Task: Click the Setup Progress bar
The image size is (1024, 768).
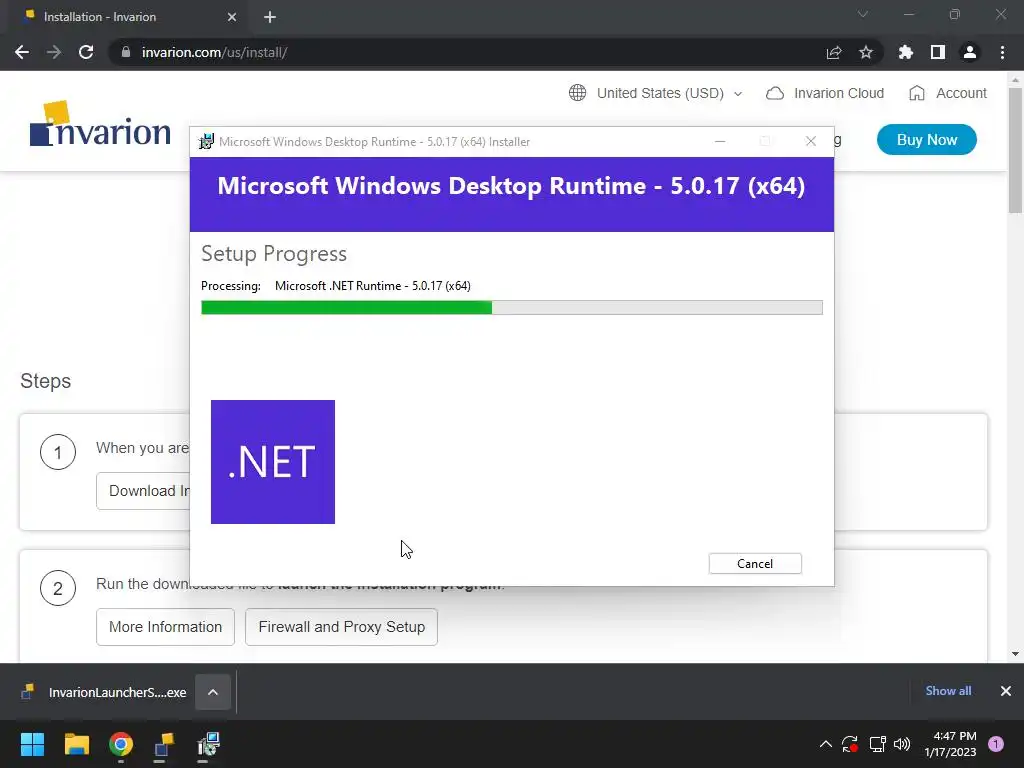Action: (x=511, y=308)
